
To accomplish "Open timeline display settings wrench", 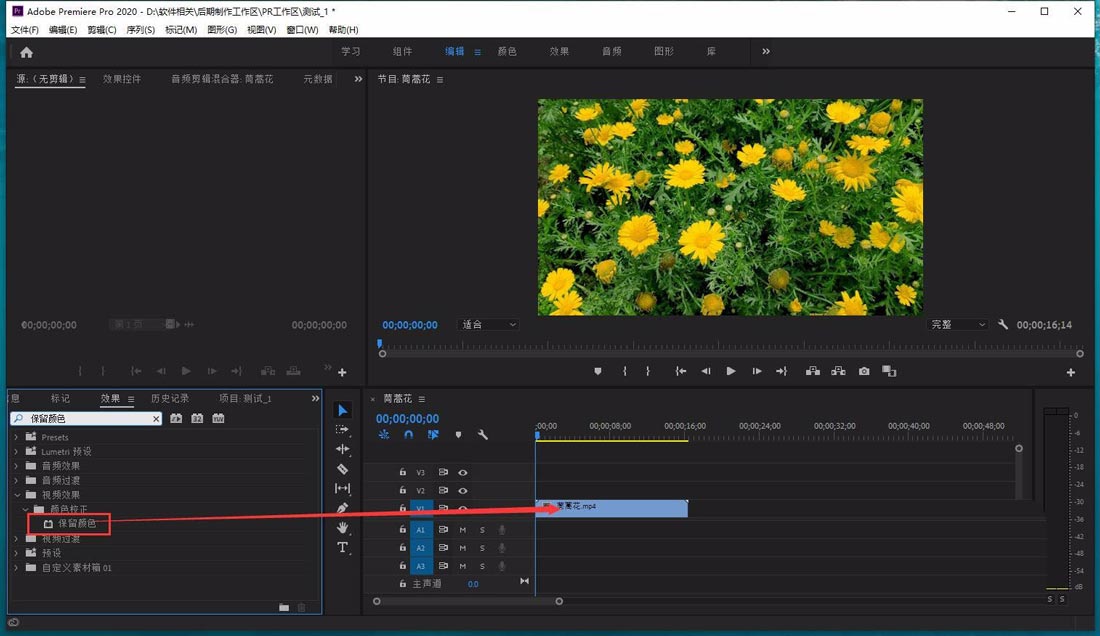I will 483,435.
